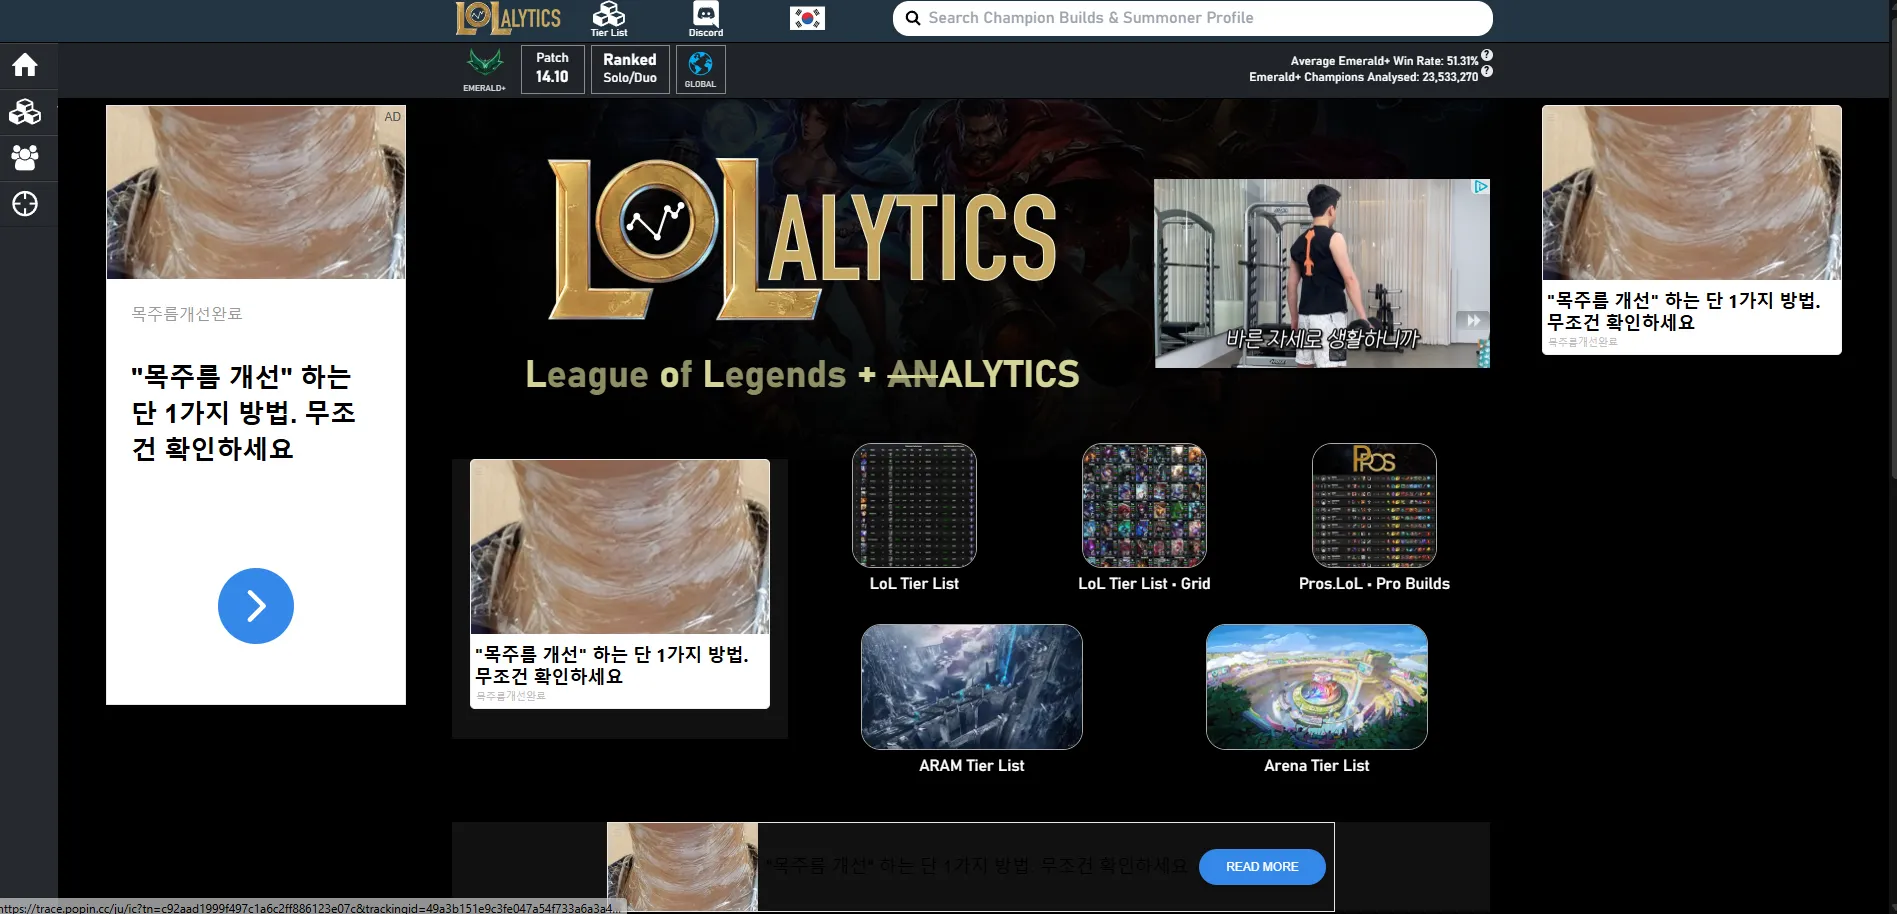This screenshot has height=914, width=1897.
Task: Click the AD label on the left ad
Action: click(x=393, y=117)
